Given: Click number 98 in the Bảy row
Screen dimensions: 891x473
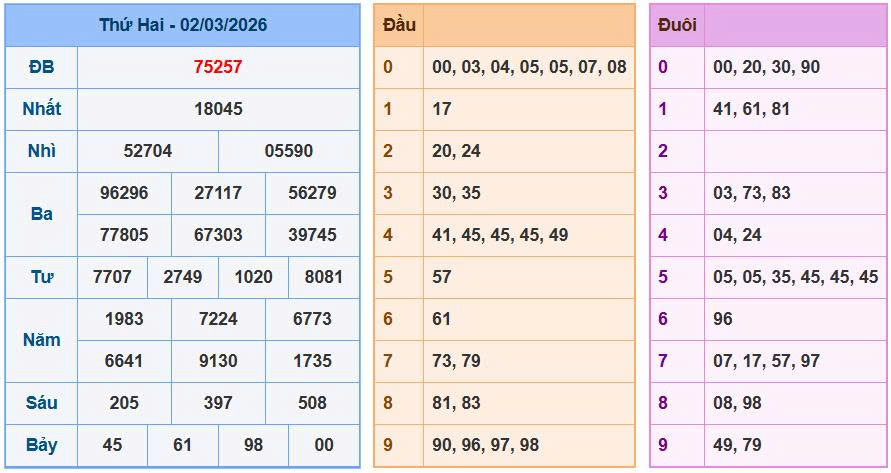Looking at the screenshot, I should [253, 445].
